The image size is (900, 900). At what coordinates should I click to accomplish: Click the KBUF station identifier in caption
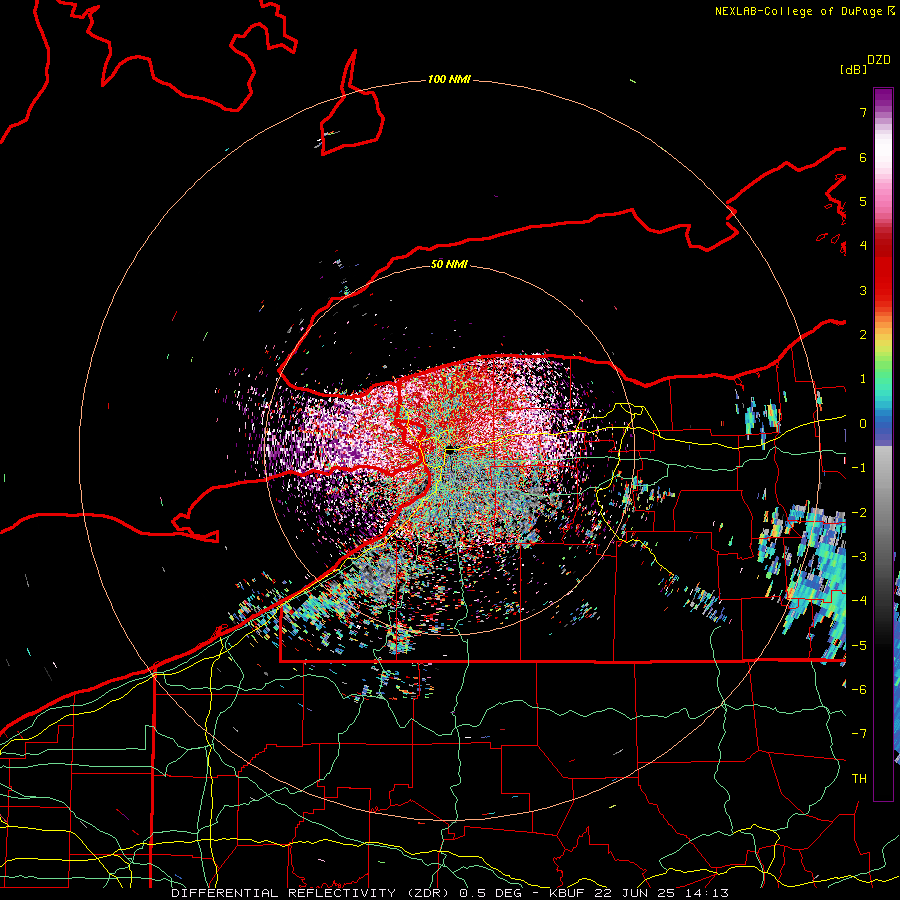click(568, 893)
